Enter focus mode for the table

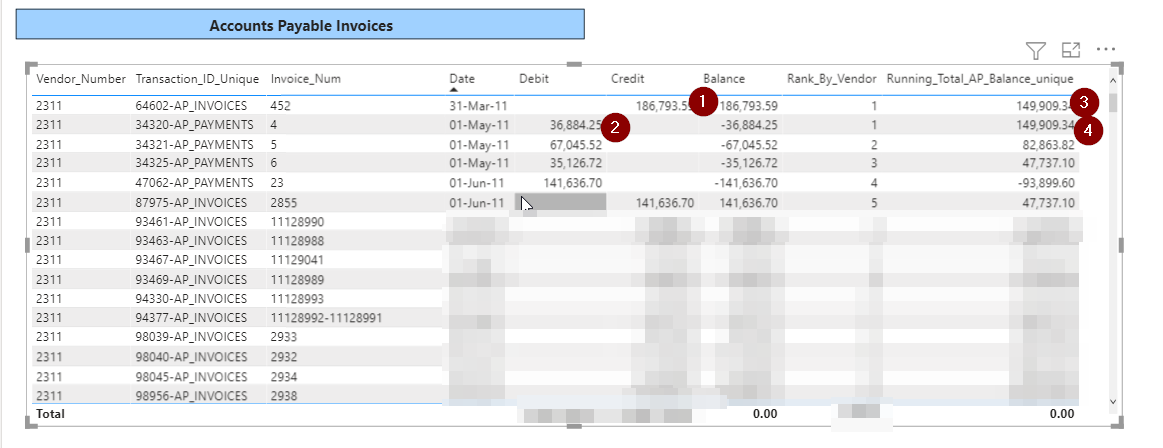click(1070, 50)
